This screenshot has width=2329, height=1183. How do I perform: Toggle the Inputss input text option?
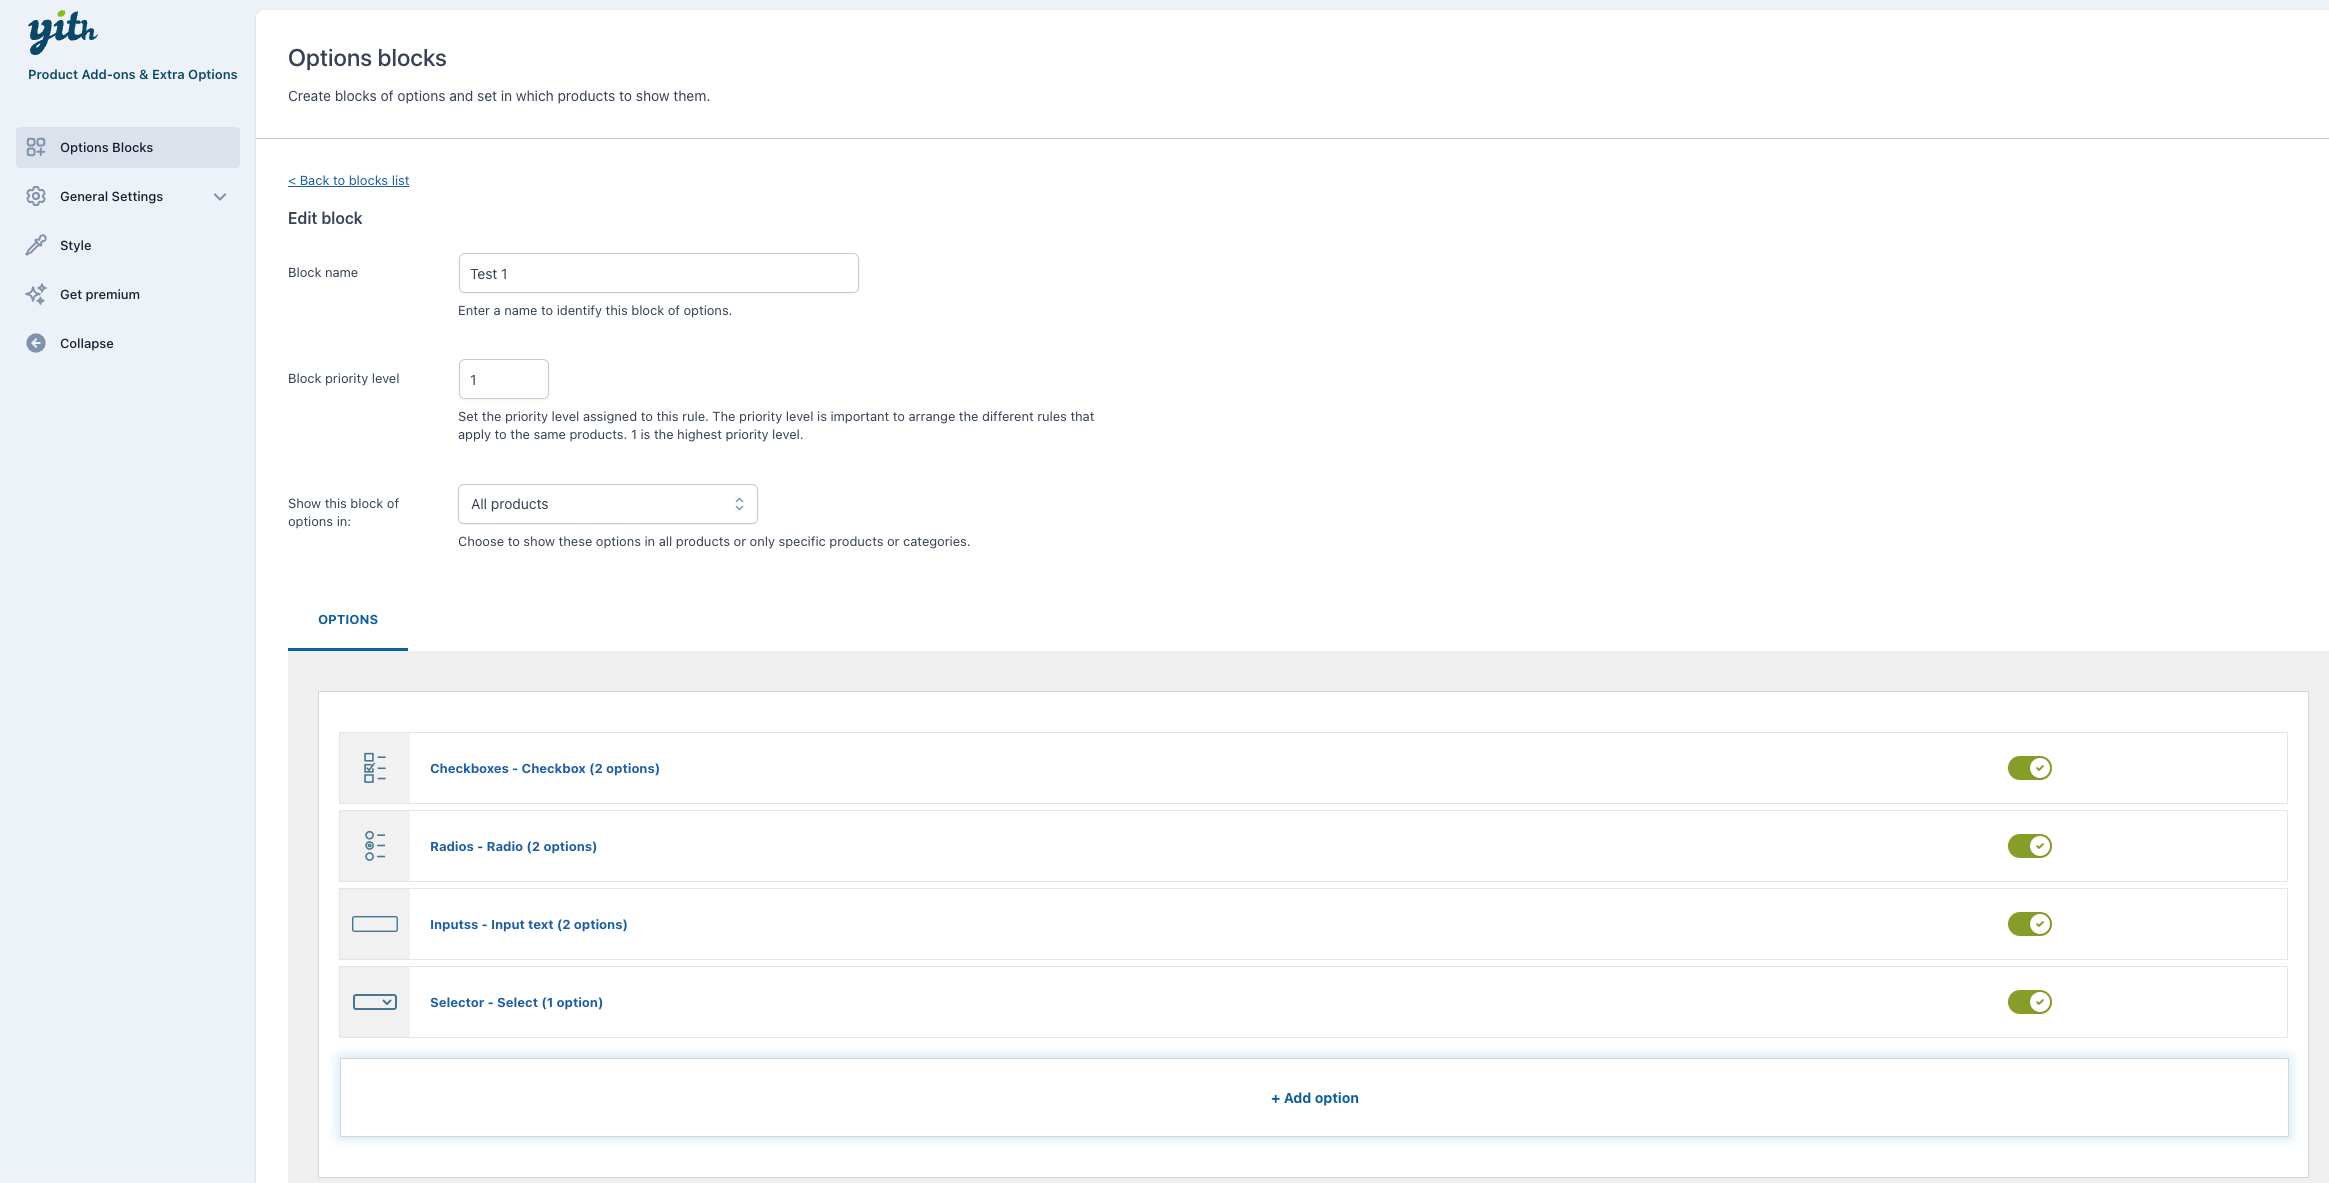(2029, 924)
